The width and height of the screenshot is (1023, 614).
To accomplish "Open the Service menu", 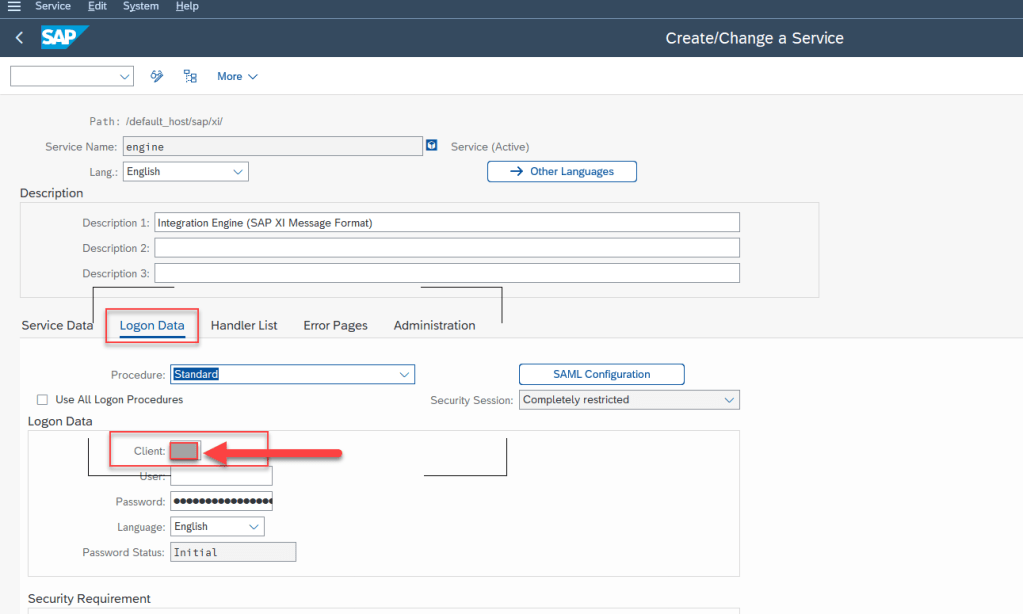I will pyautogui.click(x=53, y=6).
